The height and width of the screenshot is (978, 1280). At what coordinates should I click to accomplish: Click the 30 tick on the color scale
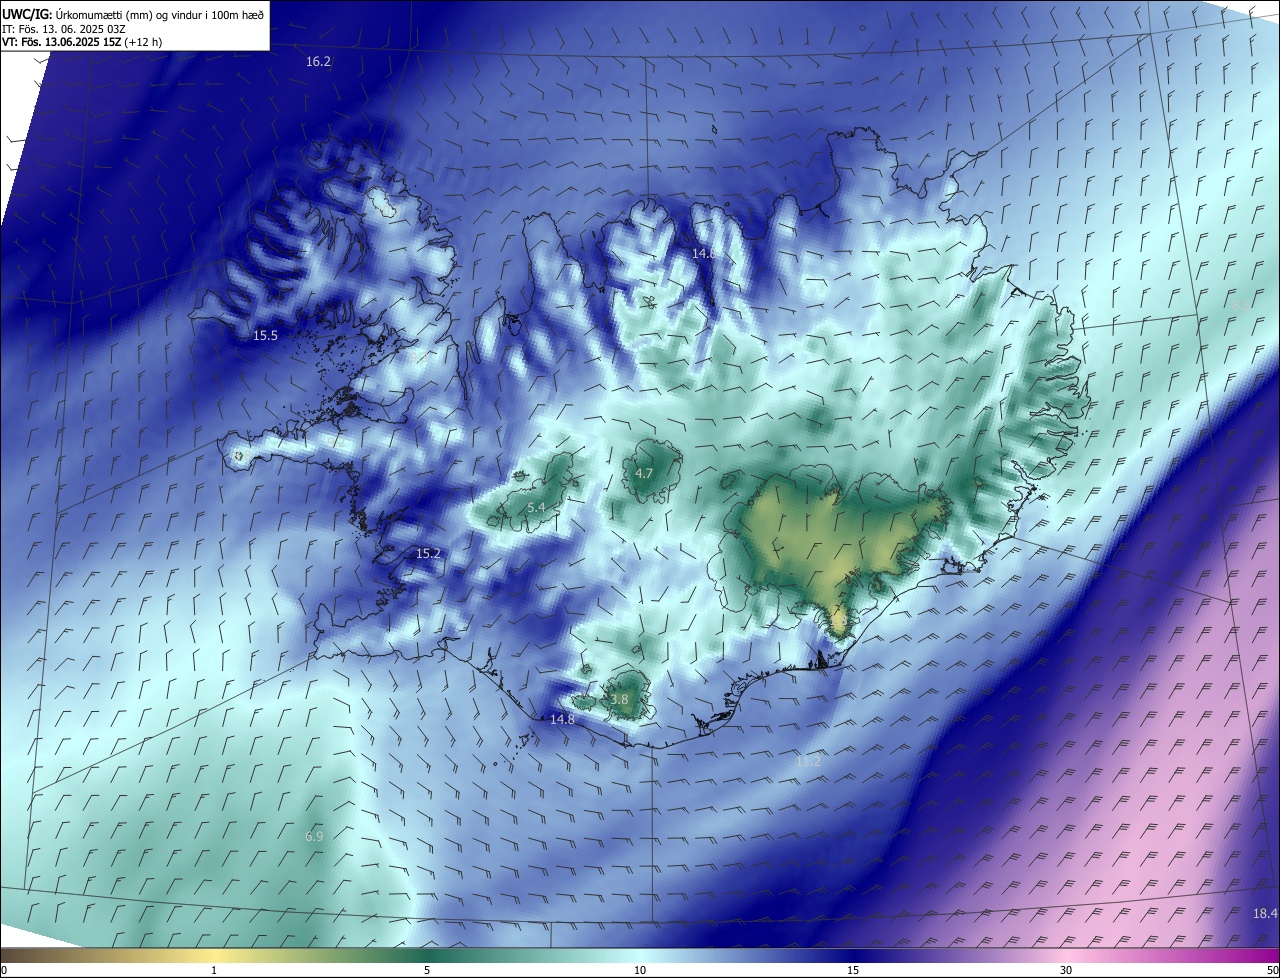click(x=1066, y=970)
